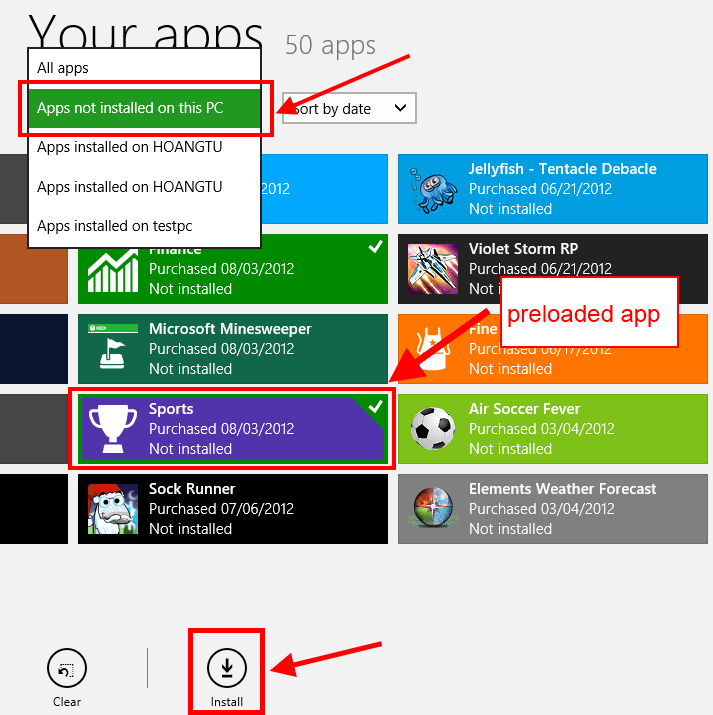The width and height of the screenshot is (713, 715).
Task: Choose Apps installed on testpc
Action: [x=144, y=226]
